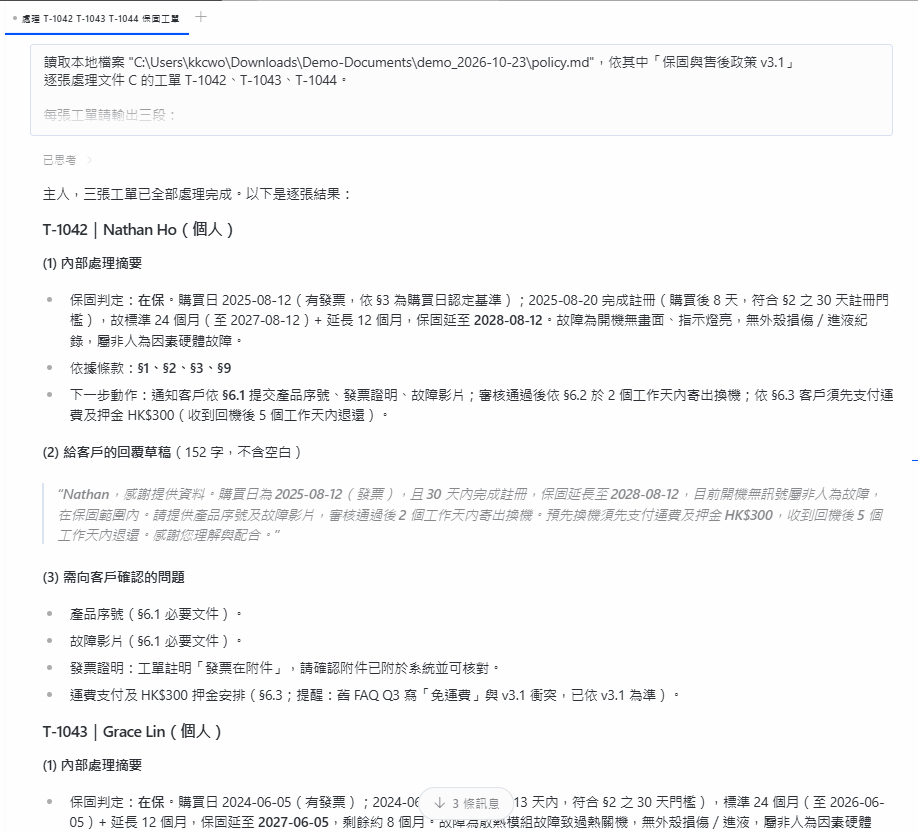Click the (3) 需向客戶確認的問題 subheading

(114, 577)
